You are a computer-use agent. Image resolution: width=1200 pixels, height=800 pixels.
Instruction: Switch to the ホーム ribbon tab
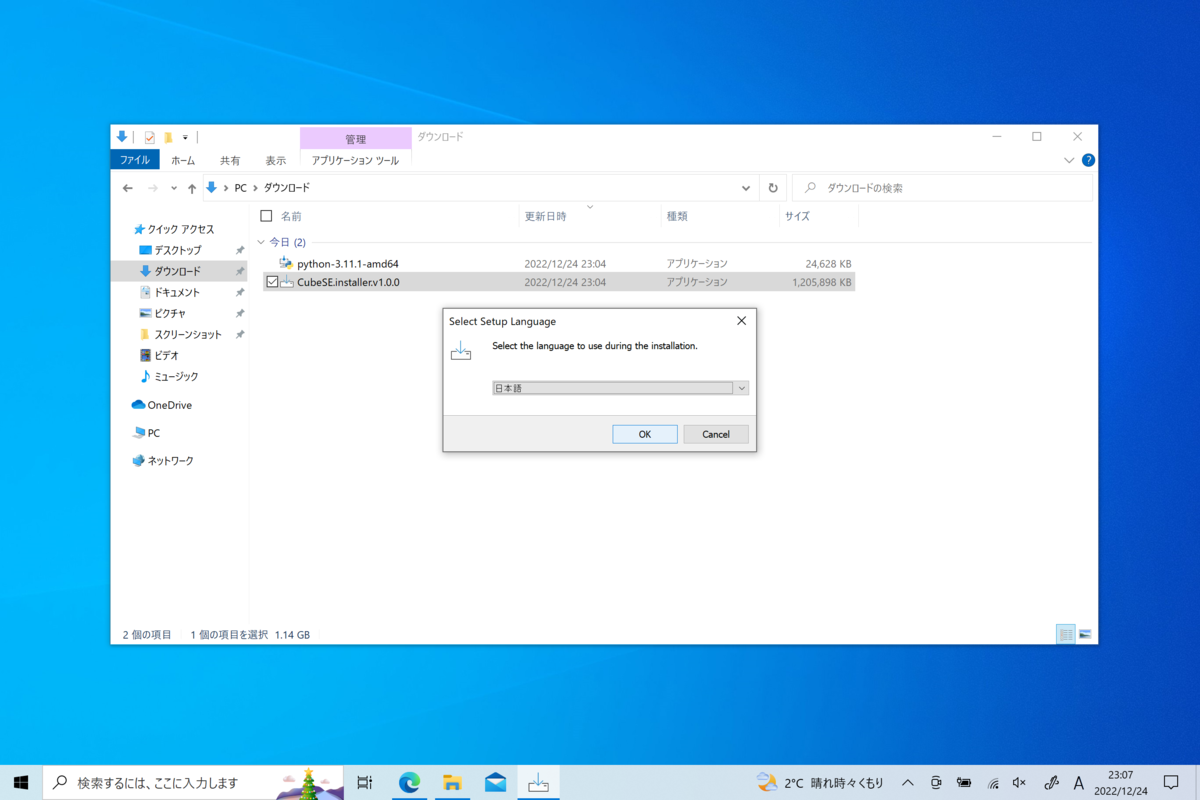183,160
